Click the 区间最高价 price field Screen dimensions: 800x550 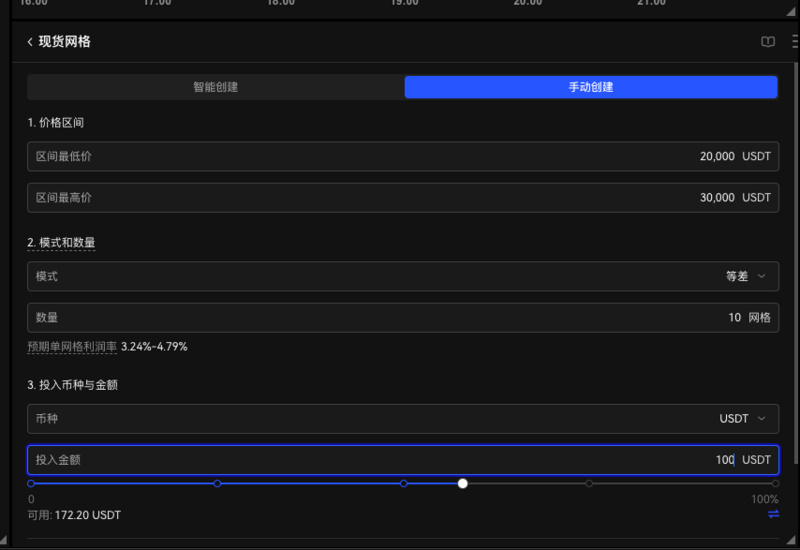pos(402,198)
